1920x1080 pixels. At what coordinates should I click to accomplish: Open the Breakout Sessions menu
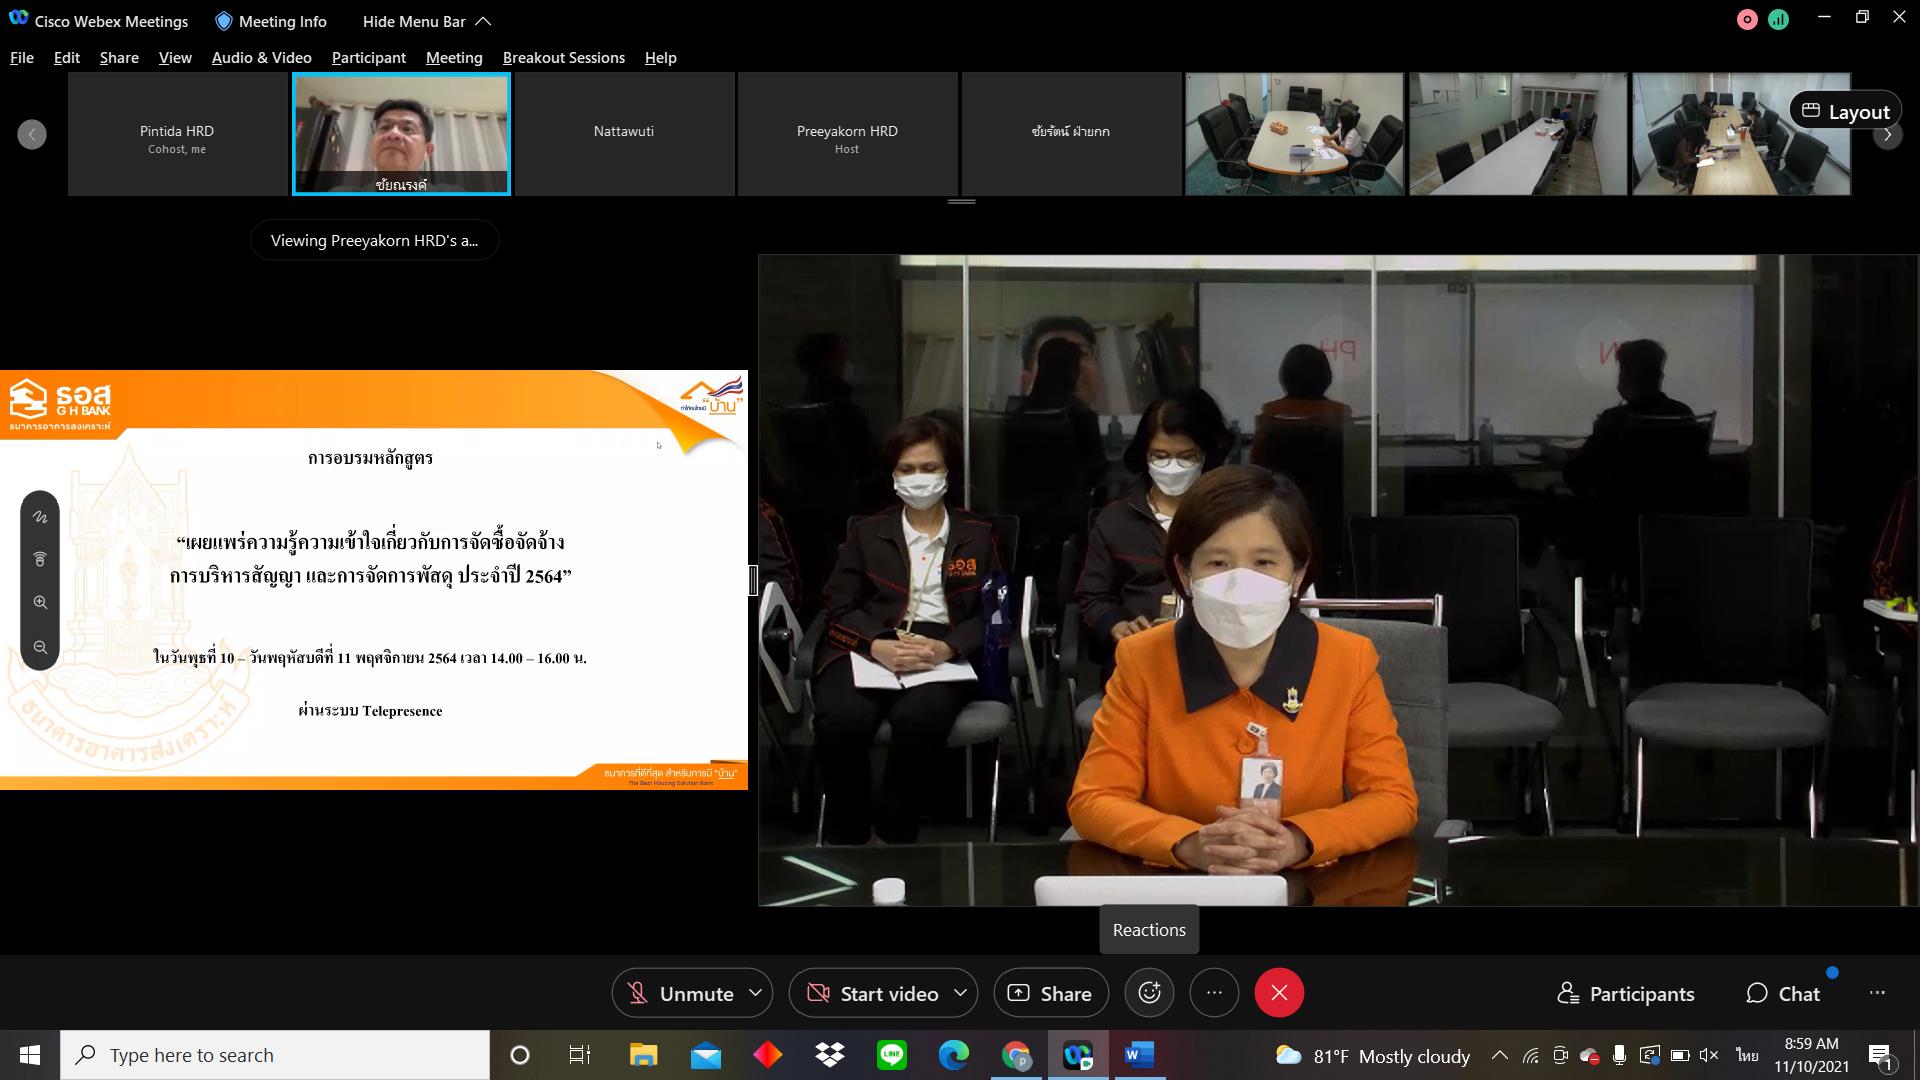[563, 58]
